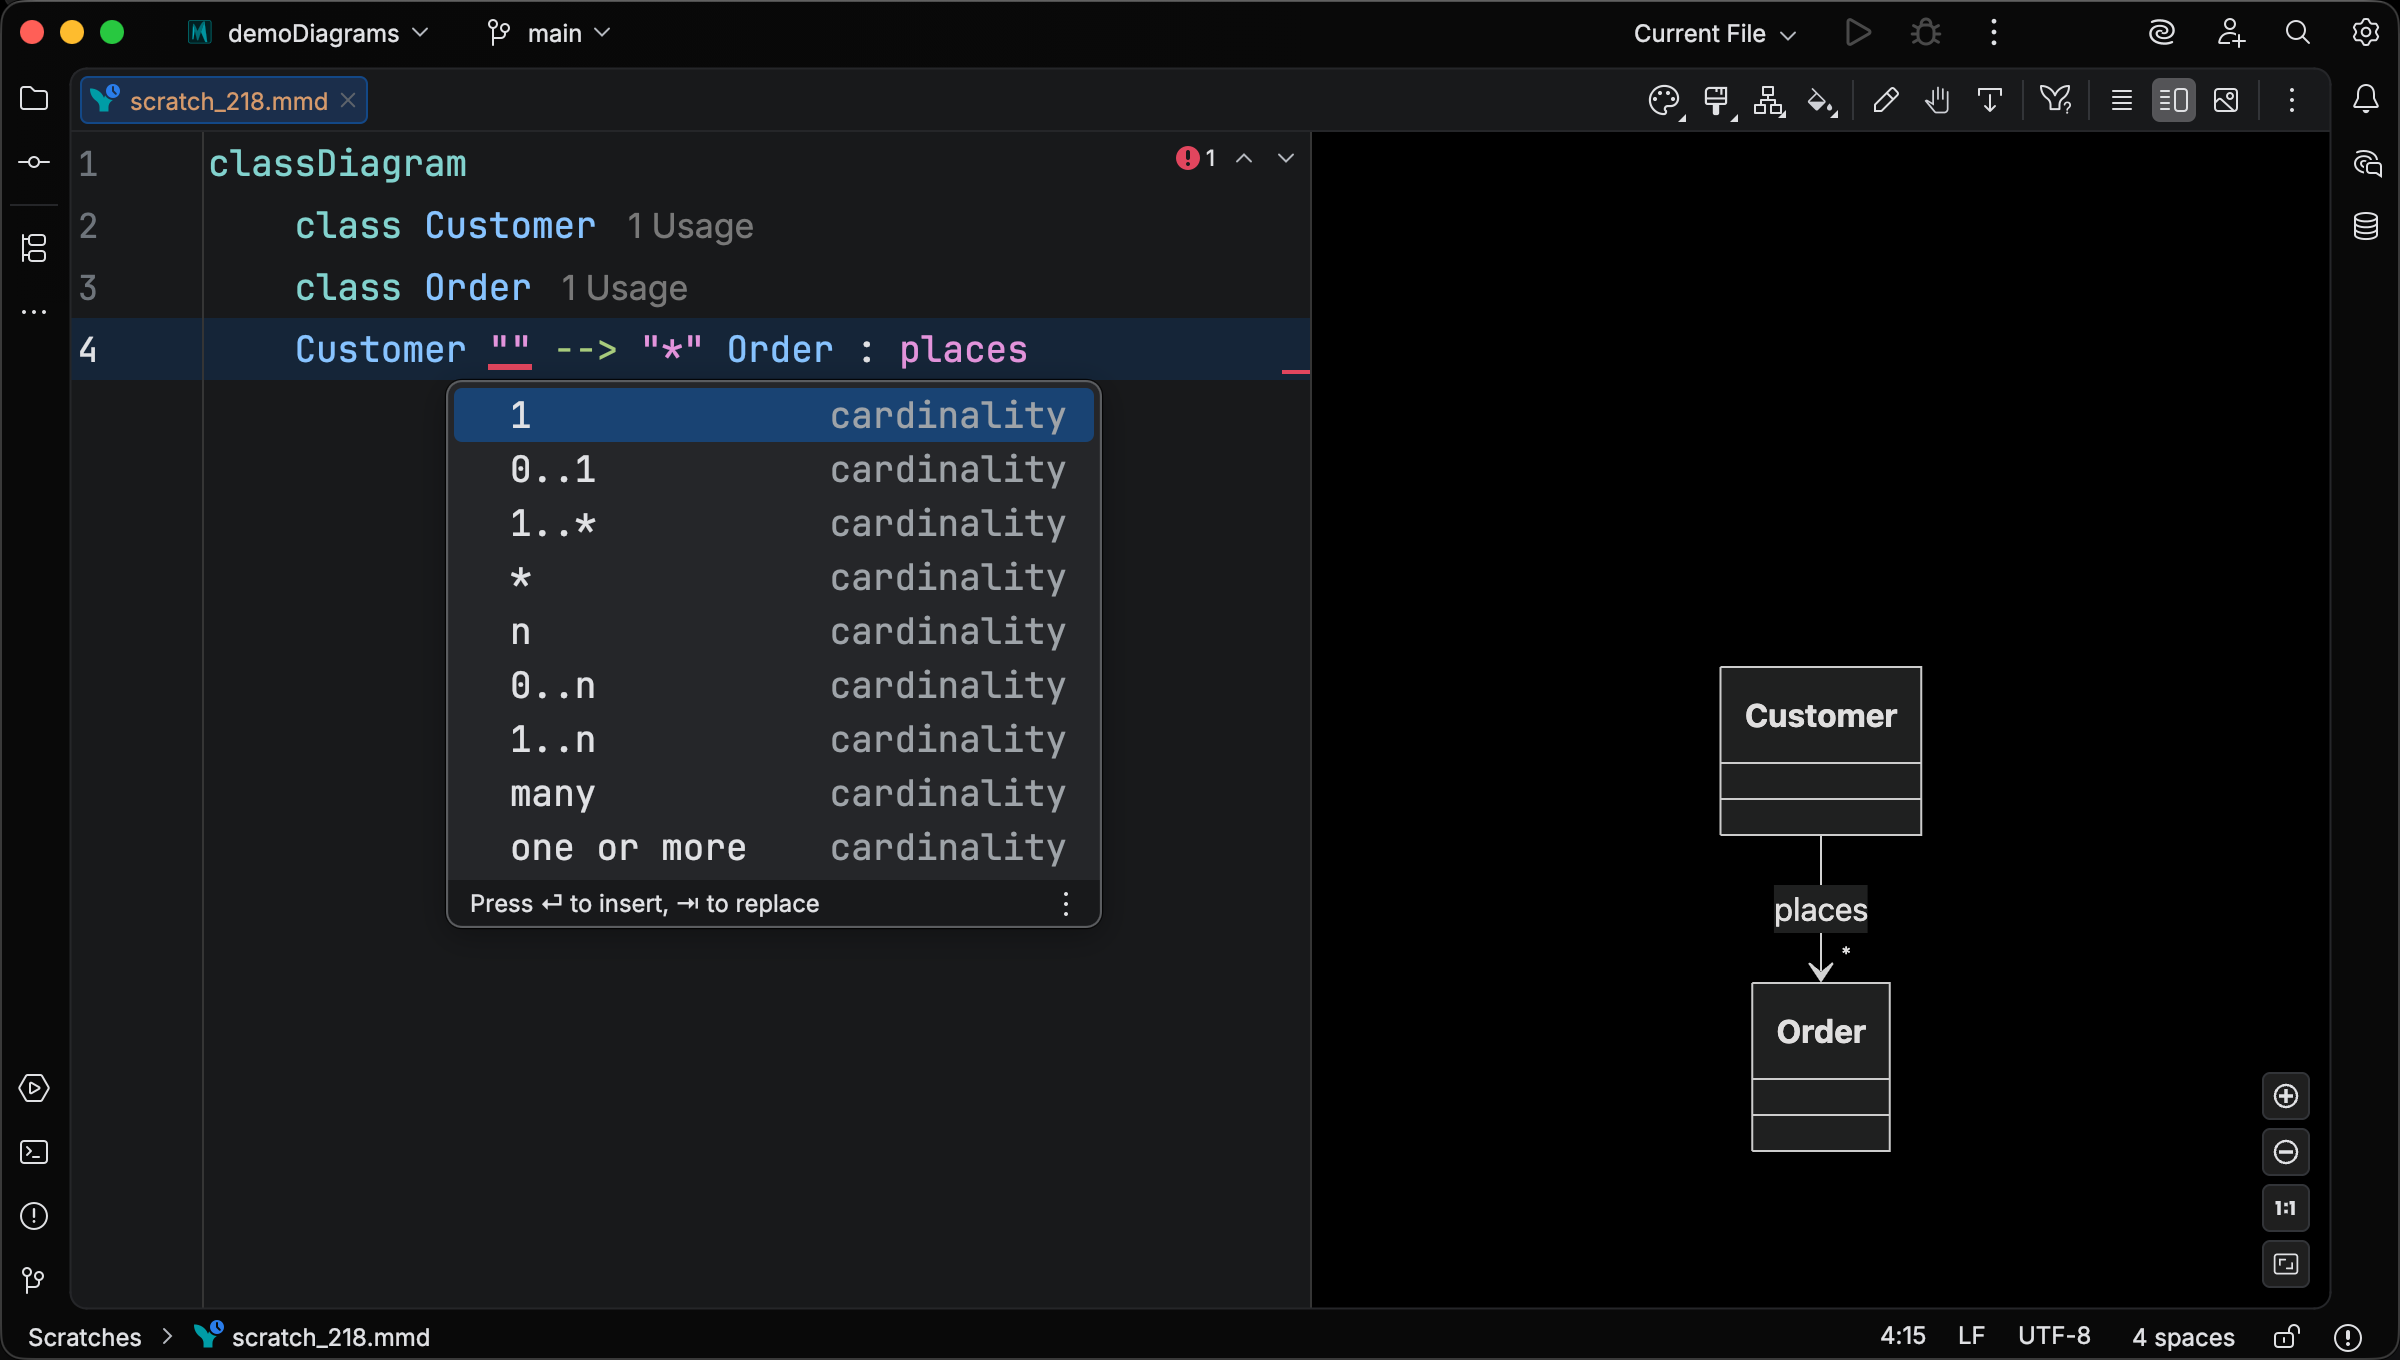This screenshot has height=1360, width=2400.
Task: Click the Order class box in preview
Action: tap(1820, 1066)
